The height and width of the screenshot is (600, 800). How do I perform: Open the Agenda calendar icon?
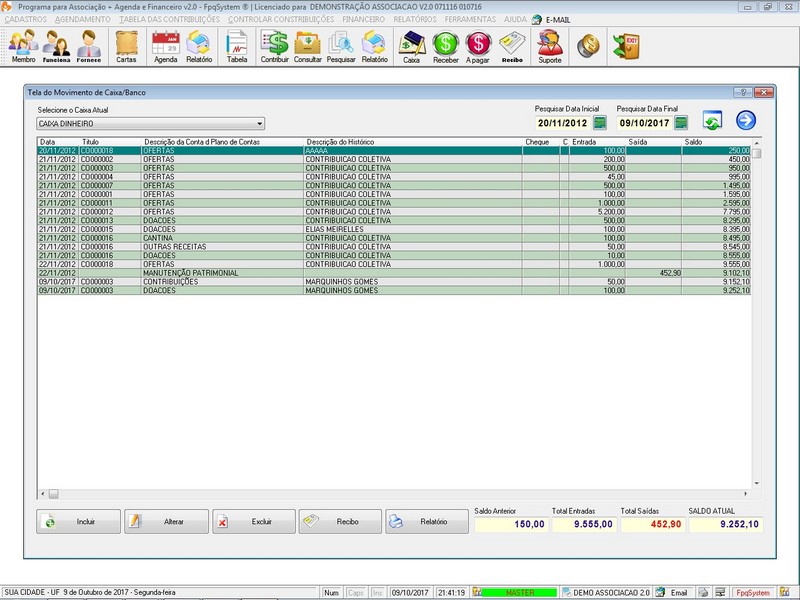pos(165,46)
